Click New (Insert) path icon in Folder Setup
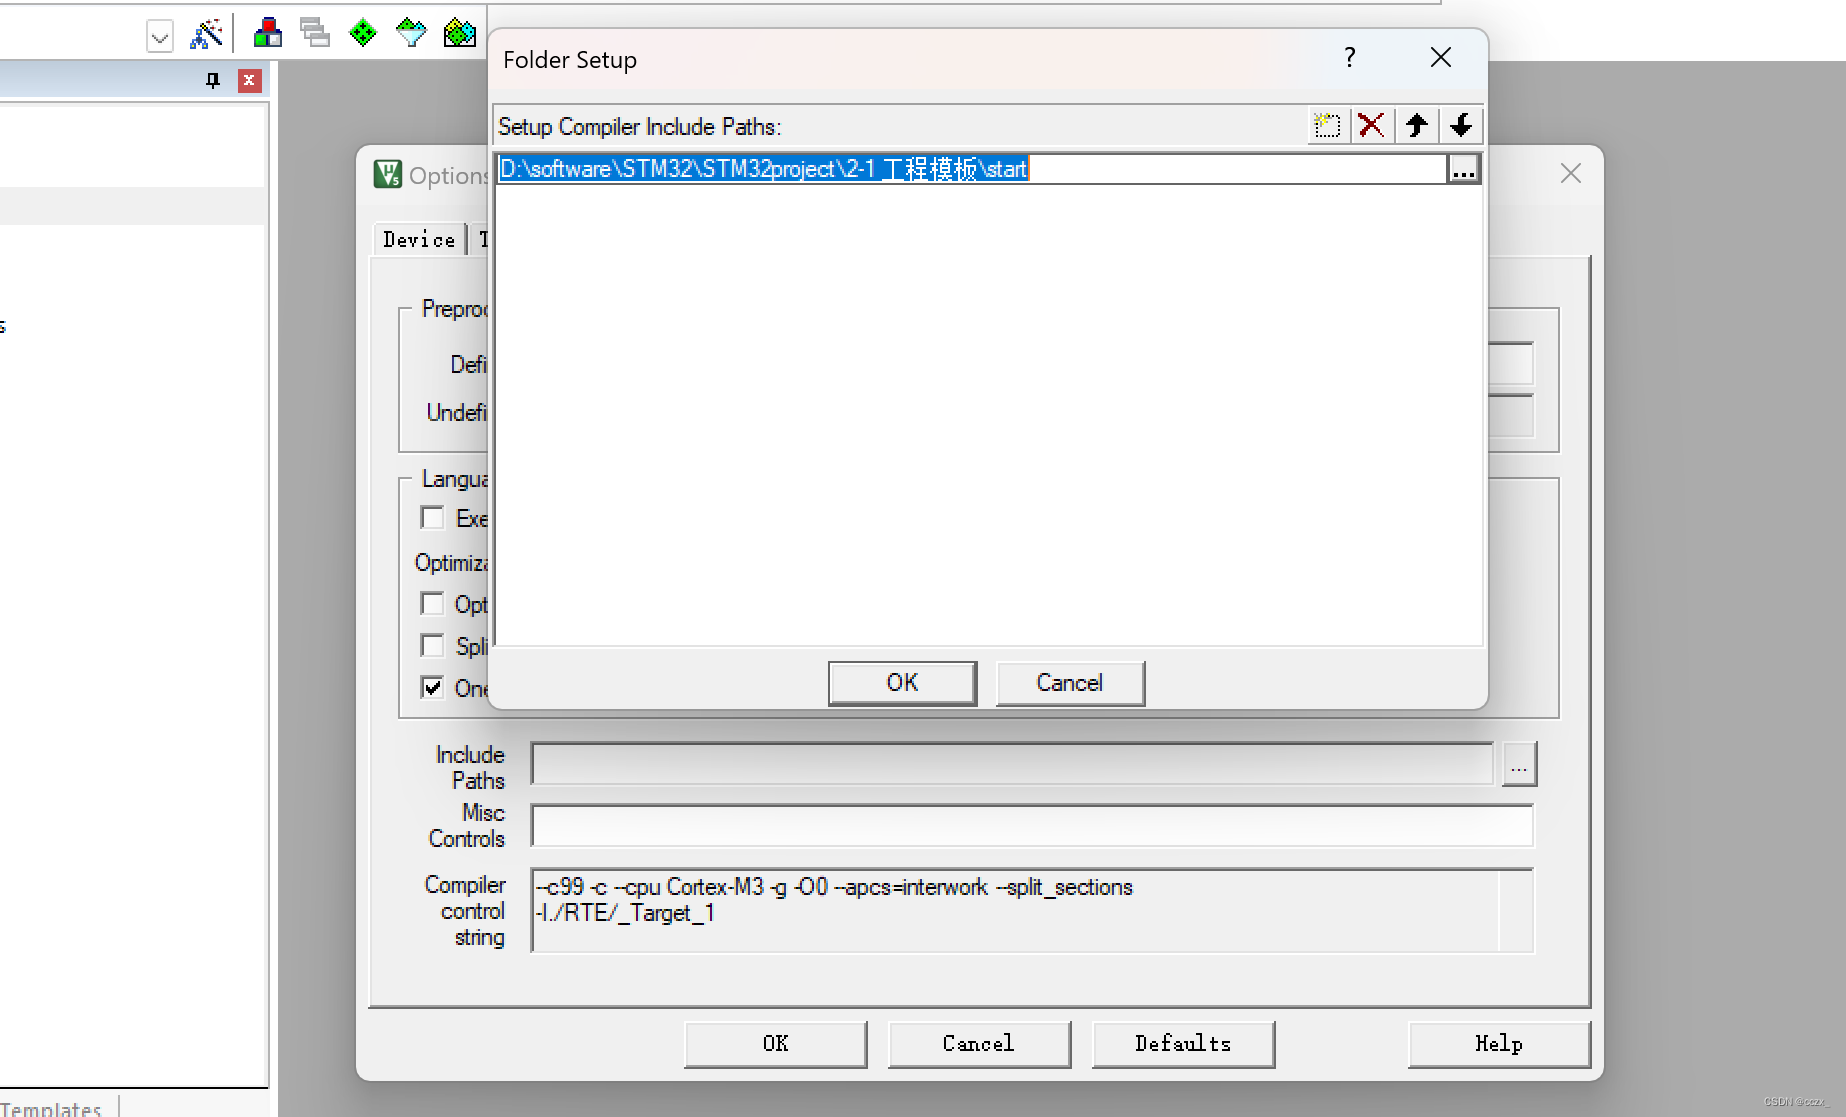This screenshot has width=1846, height=1117. (x=1327, y=126)
